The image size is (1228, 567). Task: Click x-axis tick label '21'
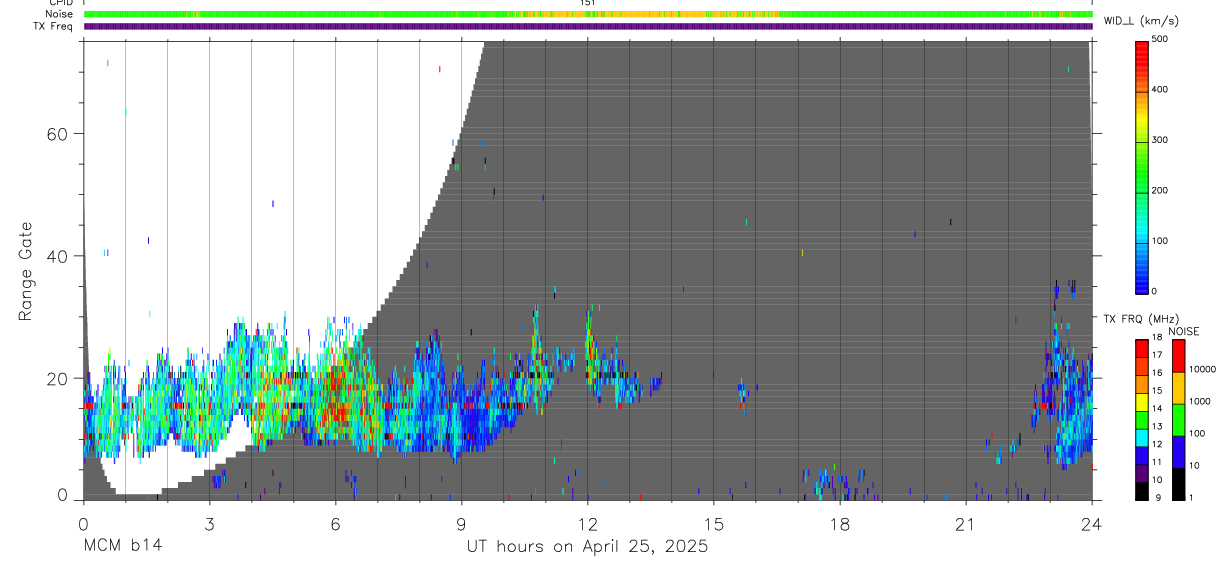[965, 525]
